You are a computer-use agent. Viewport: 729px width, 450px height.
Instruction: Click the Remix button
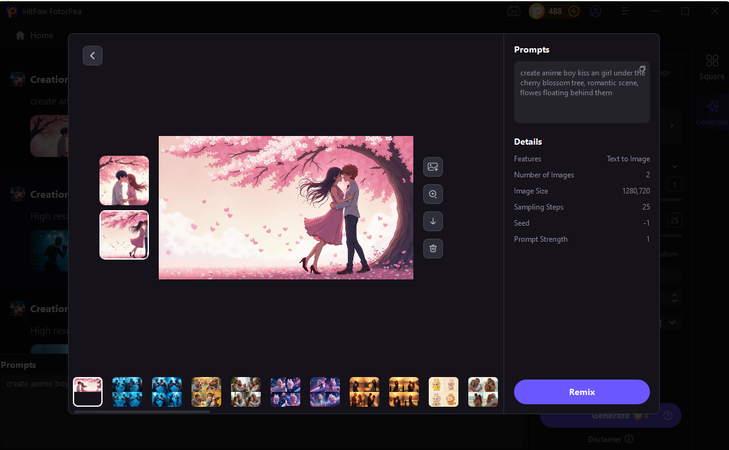pos(582,392)
